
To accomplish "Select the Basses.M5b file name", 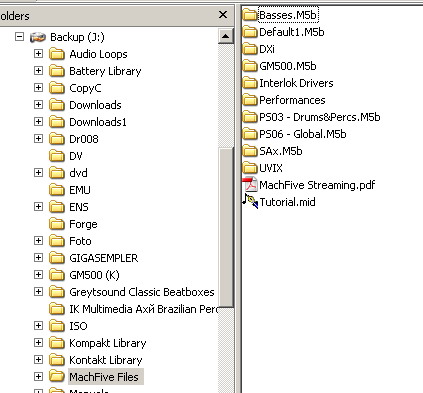I will coord(288,15).
